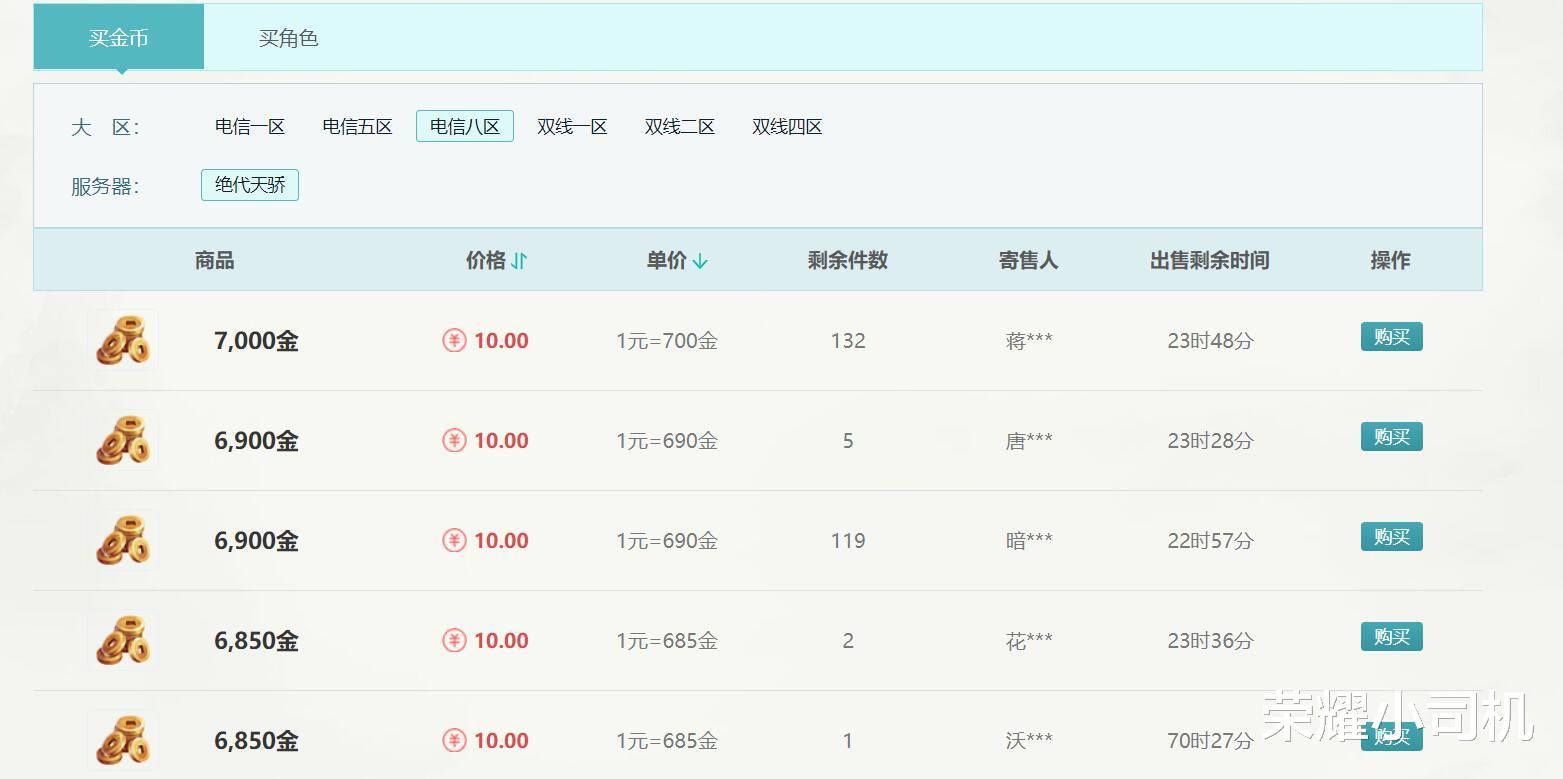The image size is (1563, 779).
Task: Click 购买 on 花***'s 6,850金 listing
Action: tap(1390, 637)
